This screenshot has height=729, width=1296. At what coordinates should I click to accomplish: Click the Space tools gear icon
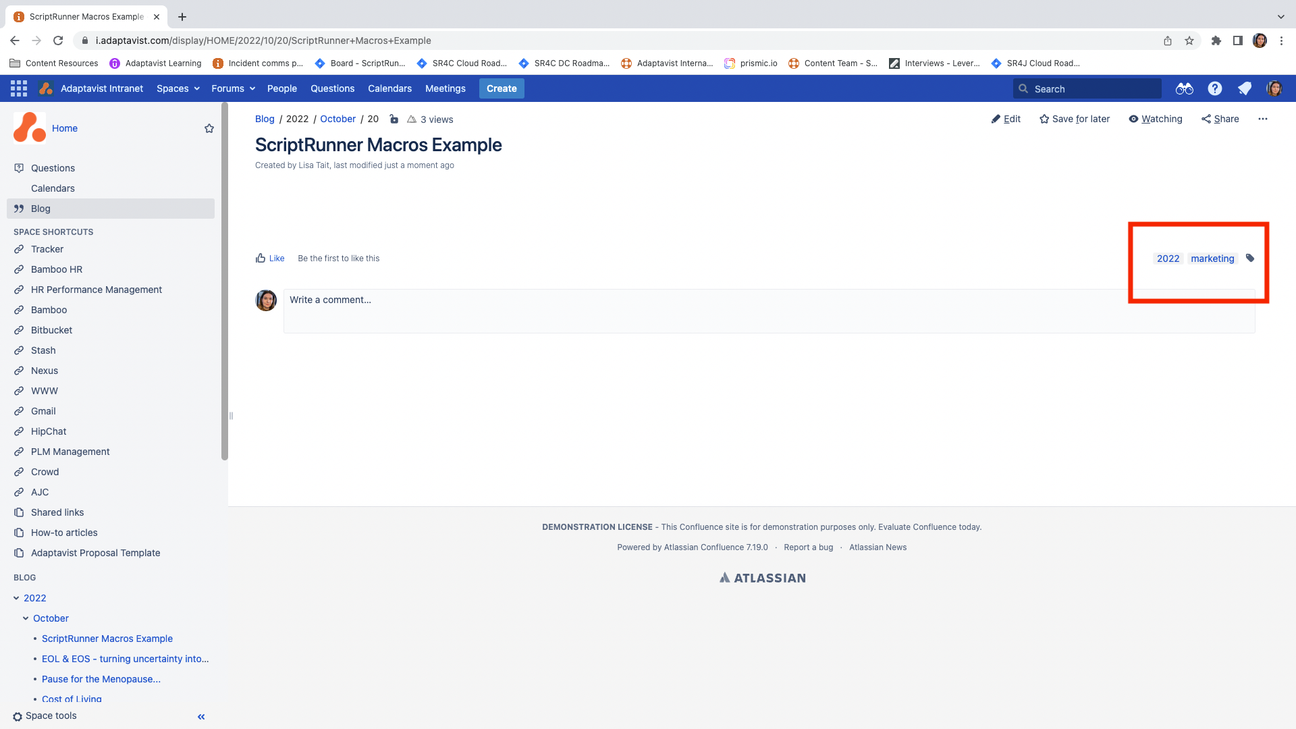click(x=15, y=715)
